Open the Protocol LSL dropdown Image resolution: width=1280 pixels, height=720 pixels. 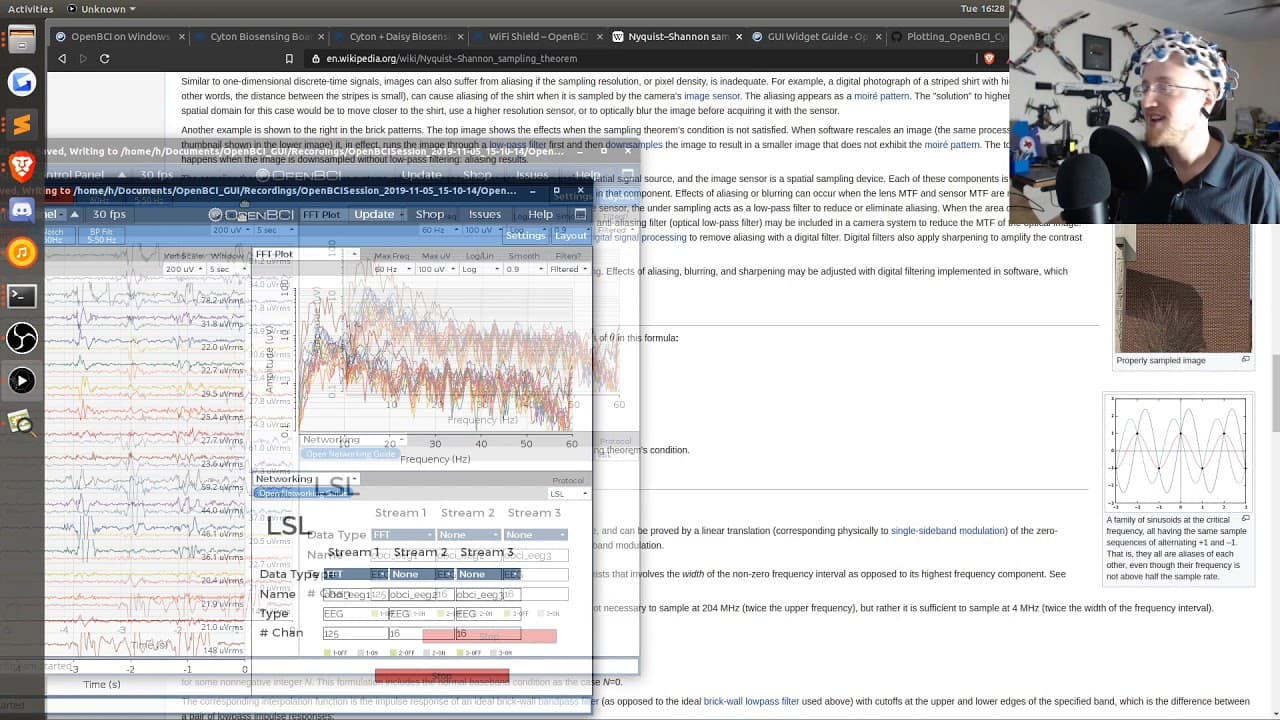point(568,494)
